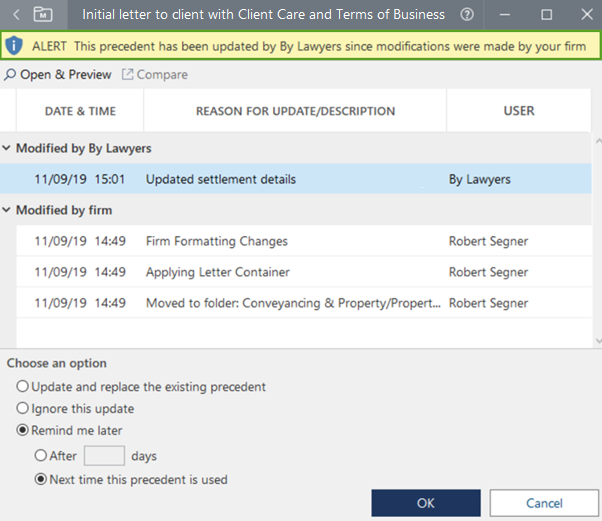The image size is (602, 521).
Task: Click the folder icon in title bar
Action: tap(43, 15)
